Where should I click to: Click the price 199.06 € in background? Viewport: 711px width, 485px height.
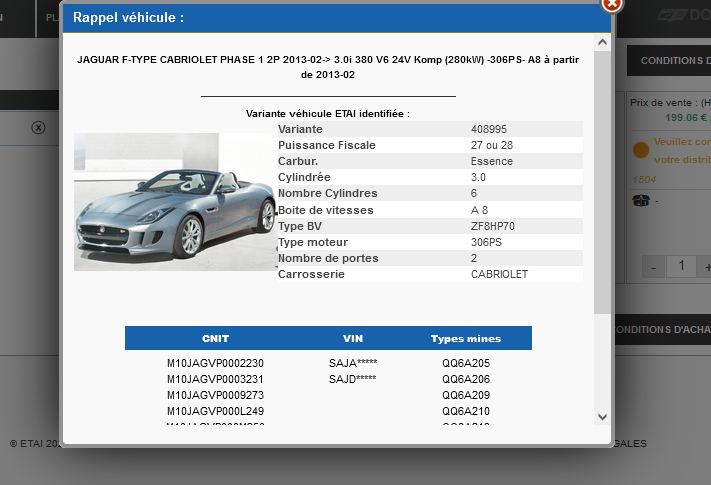coord(687,118)
